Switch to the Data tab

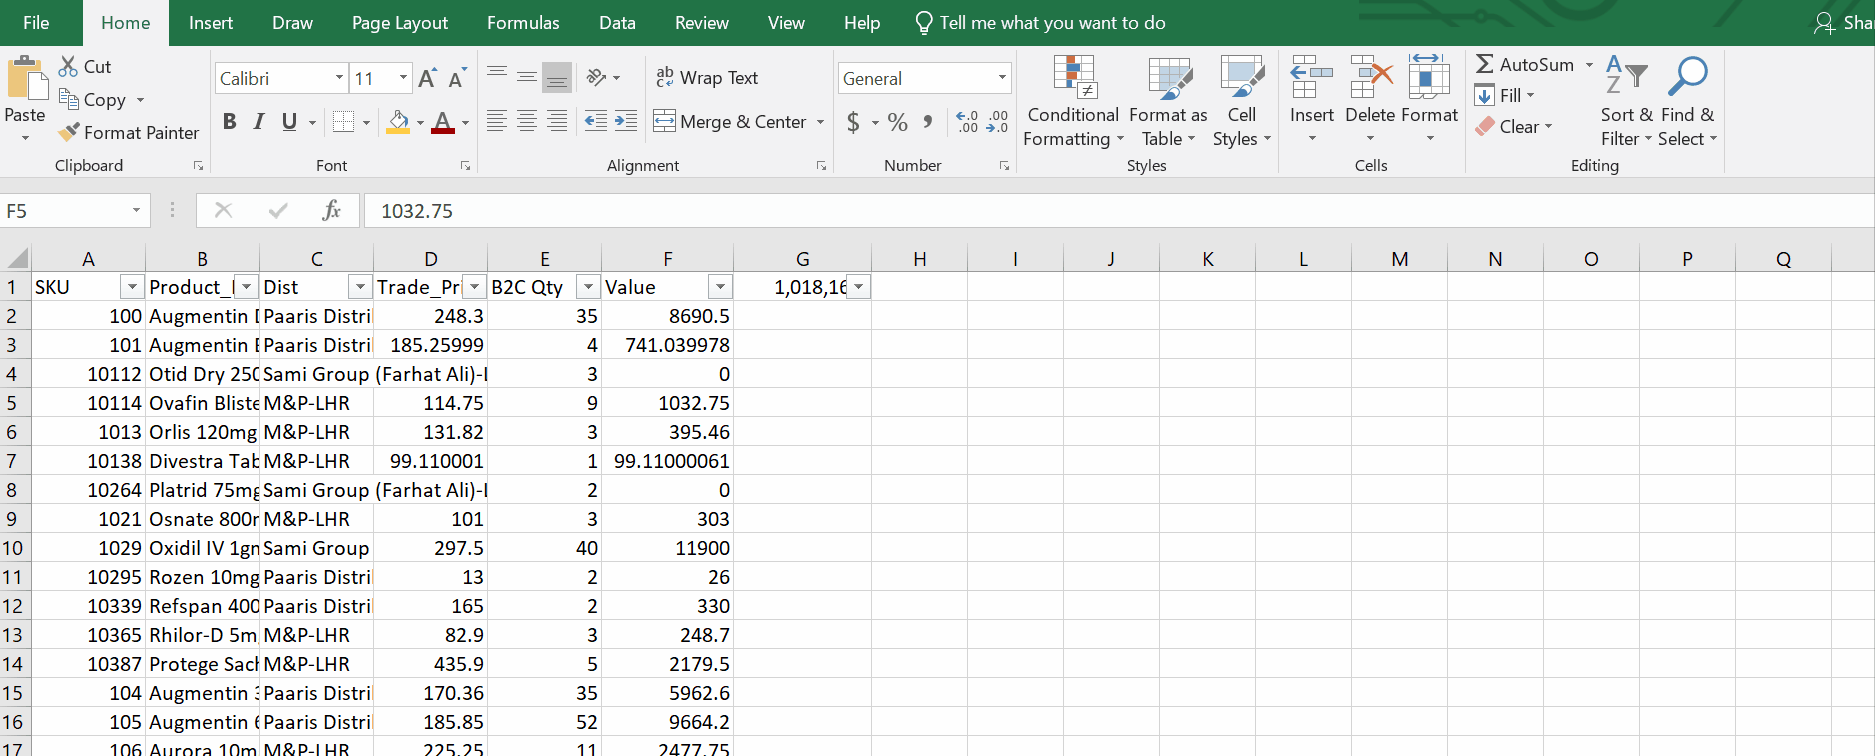click(617, 23)
